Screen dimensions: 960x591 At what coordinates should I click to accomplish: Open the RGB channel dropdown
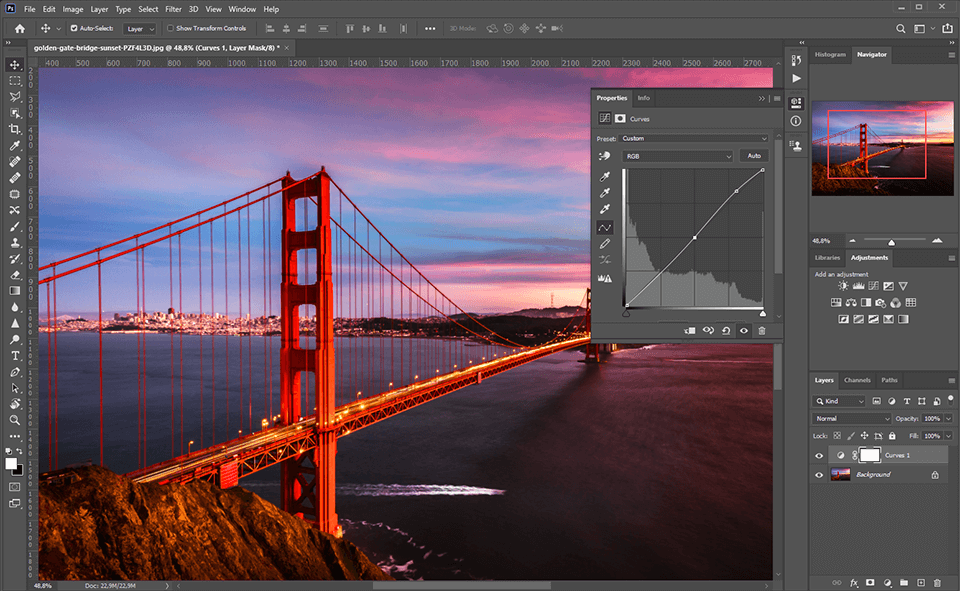tap(678, 156)
